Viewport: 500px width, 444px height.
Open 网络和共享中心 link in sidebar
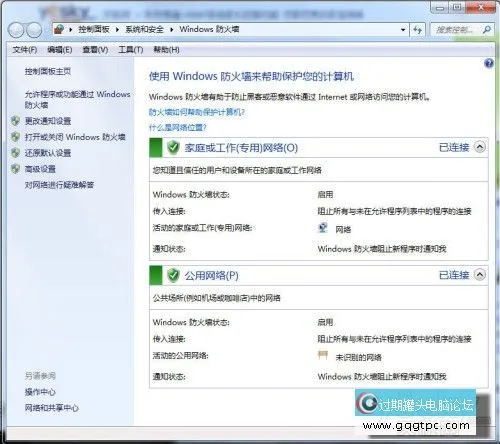(52, 408)
